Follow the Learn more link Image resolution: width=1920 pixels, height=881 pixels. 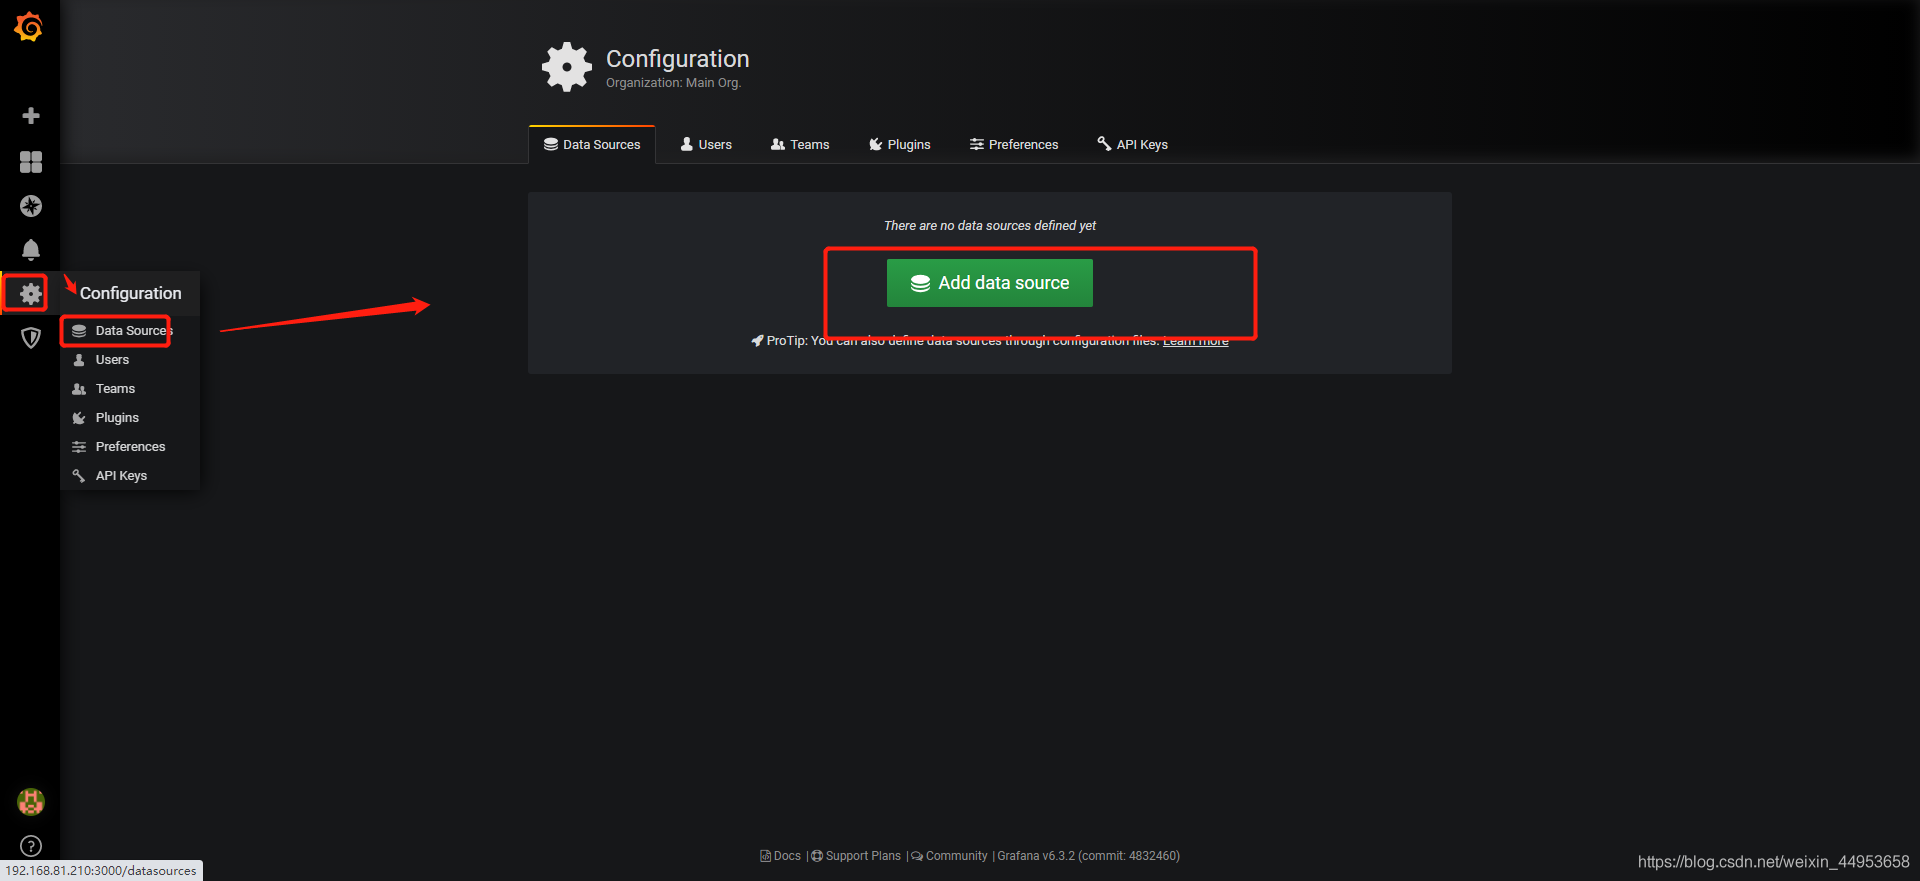tap(1196, 341)
